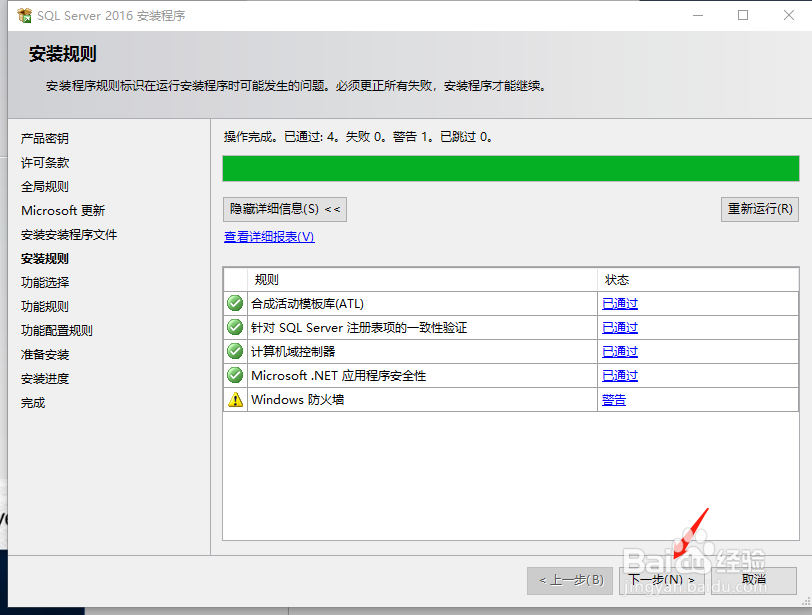
Task: Open 已通过 link for SQL Server 注册表项 row
Action: (x=620, y=328)
